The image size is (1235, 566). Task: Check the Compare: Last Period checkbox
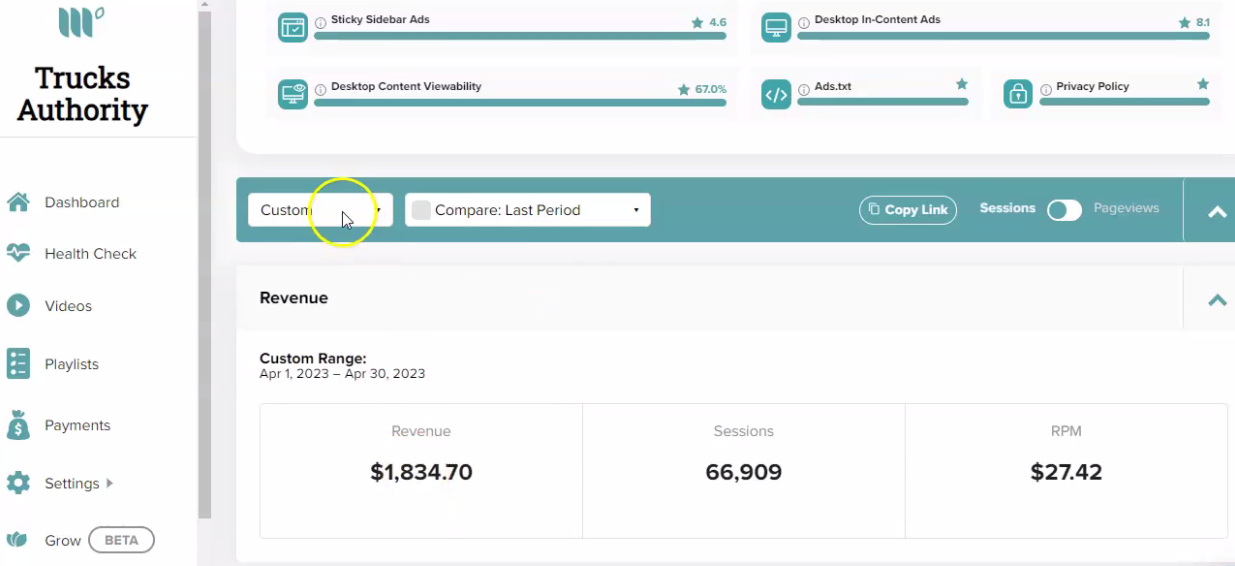[x=421, y=210]
